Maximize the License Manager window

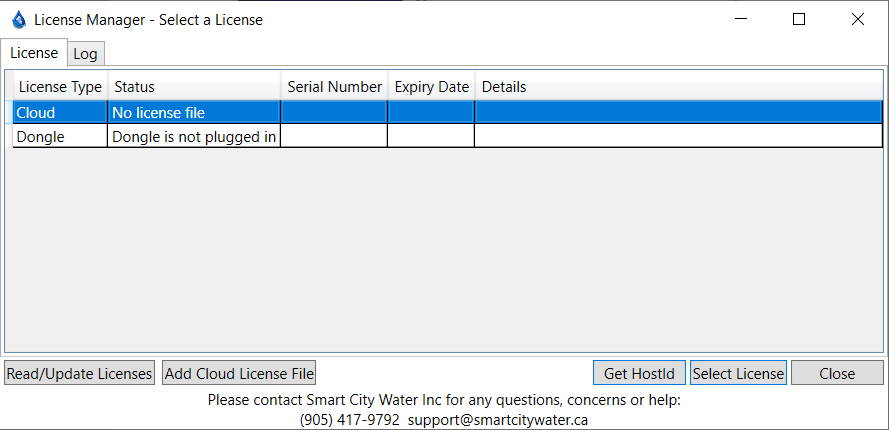click(799, 19)
